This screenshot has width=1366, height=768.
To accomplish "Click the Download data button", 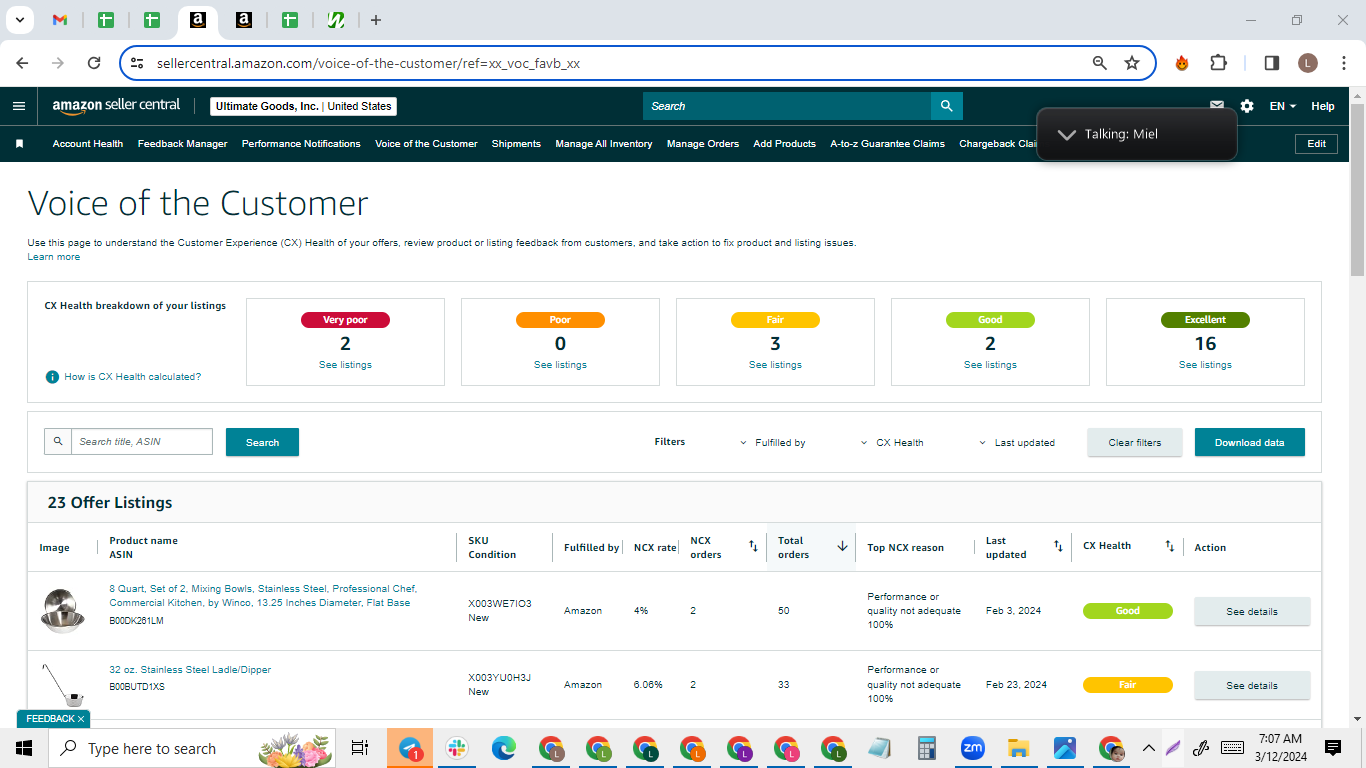I will tap(1249, 442).
